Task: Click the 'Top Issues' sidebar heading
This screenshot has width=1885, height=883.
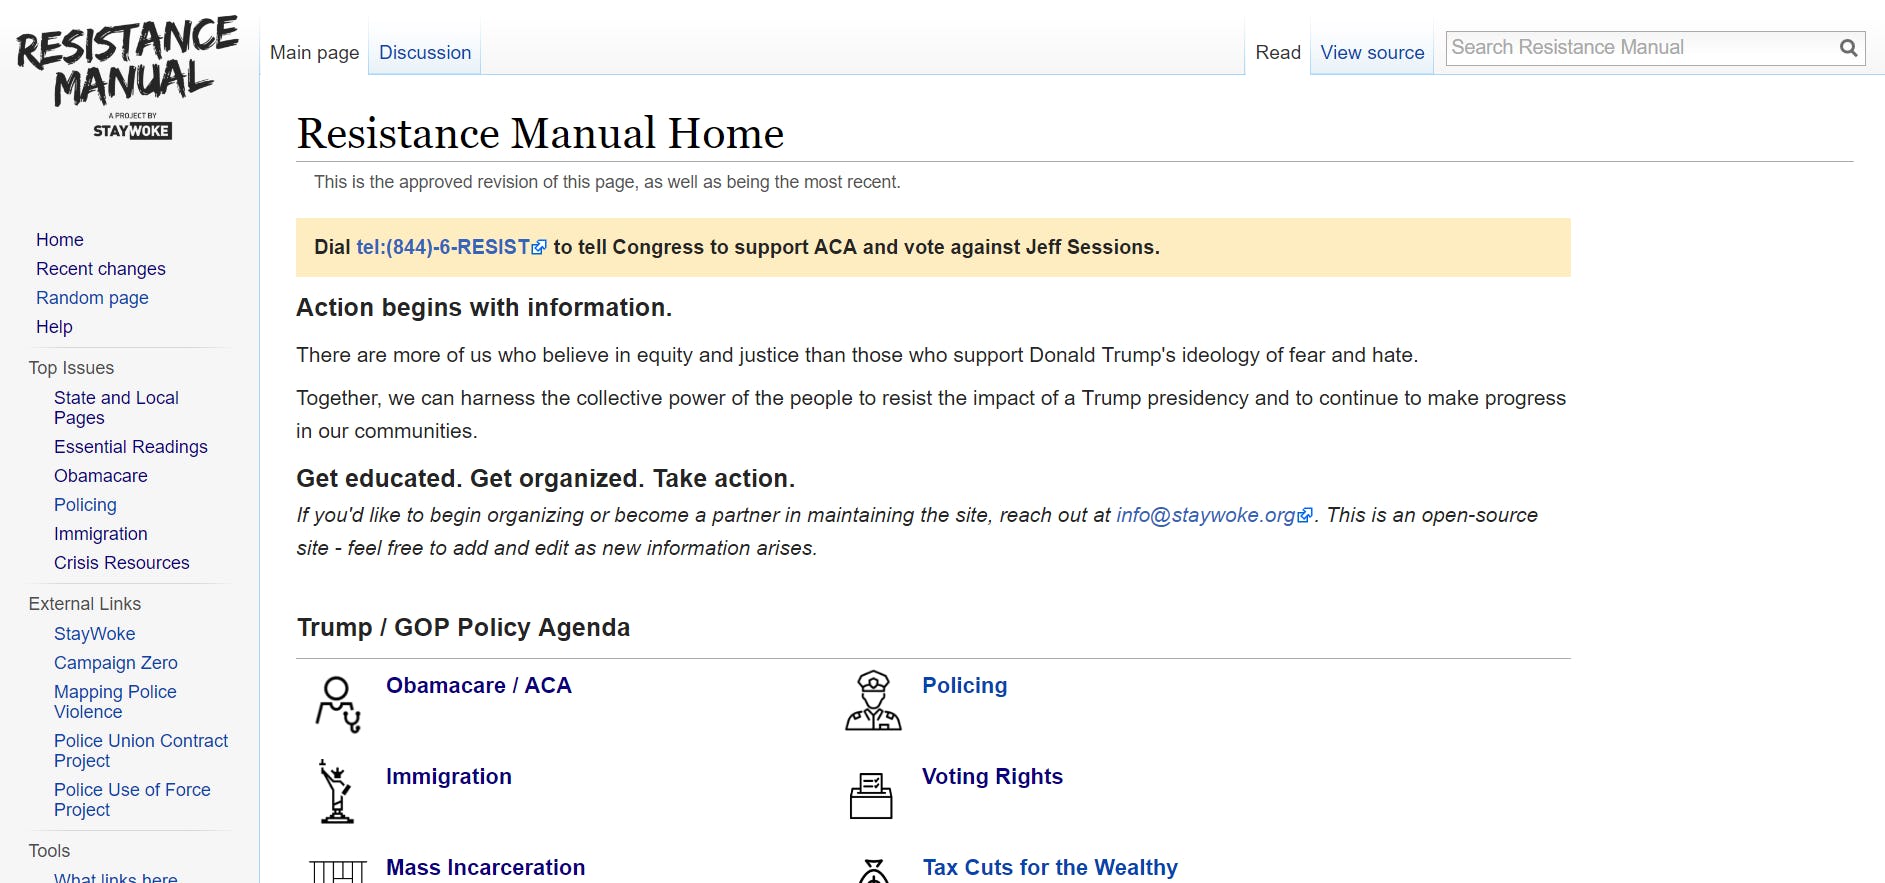Action: click(x=71, y=368)
